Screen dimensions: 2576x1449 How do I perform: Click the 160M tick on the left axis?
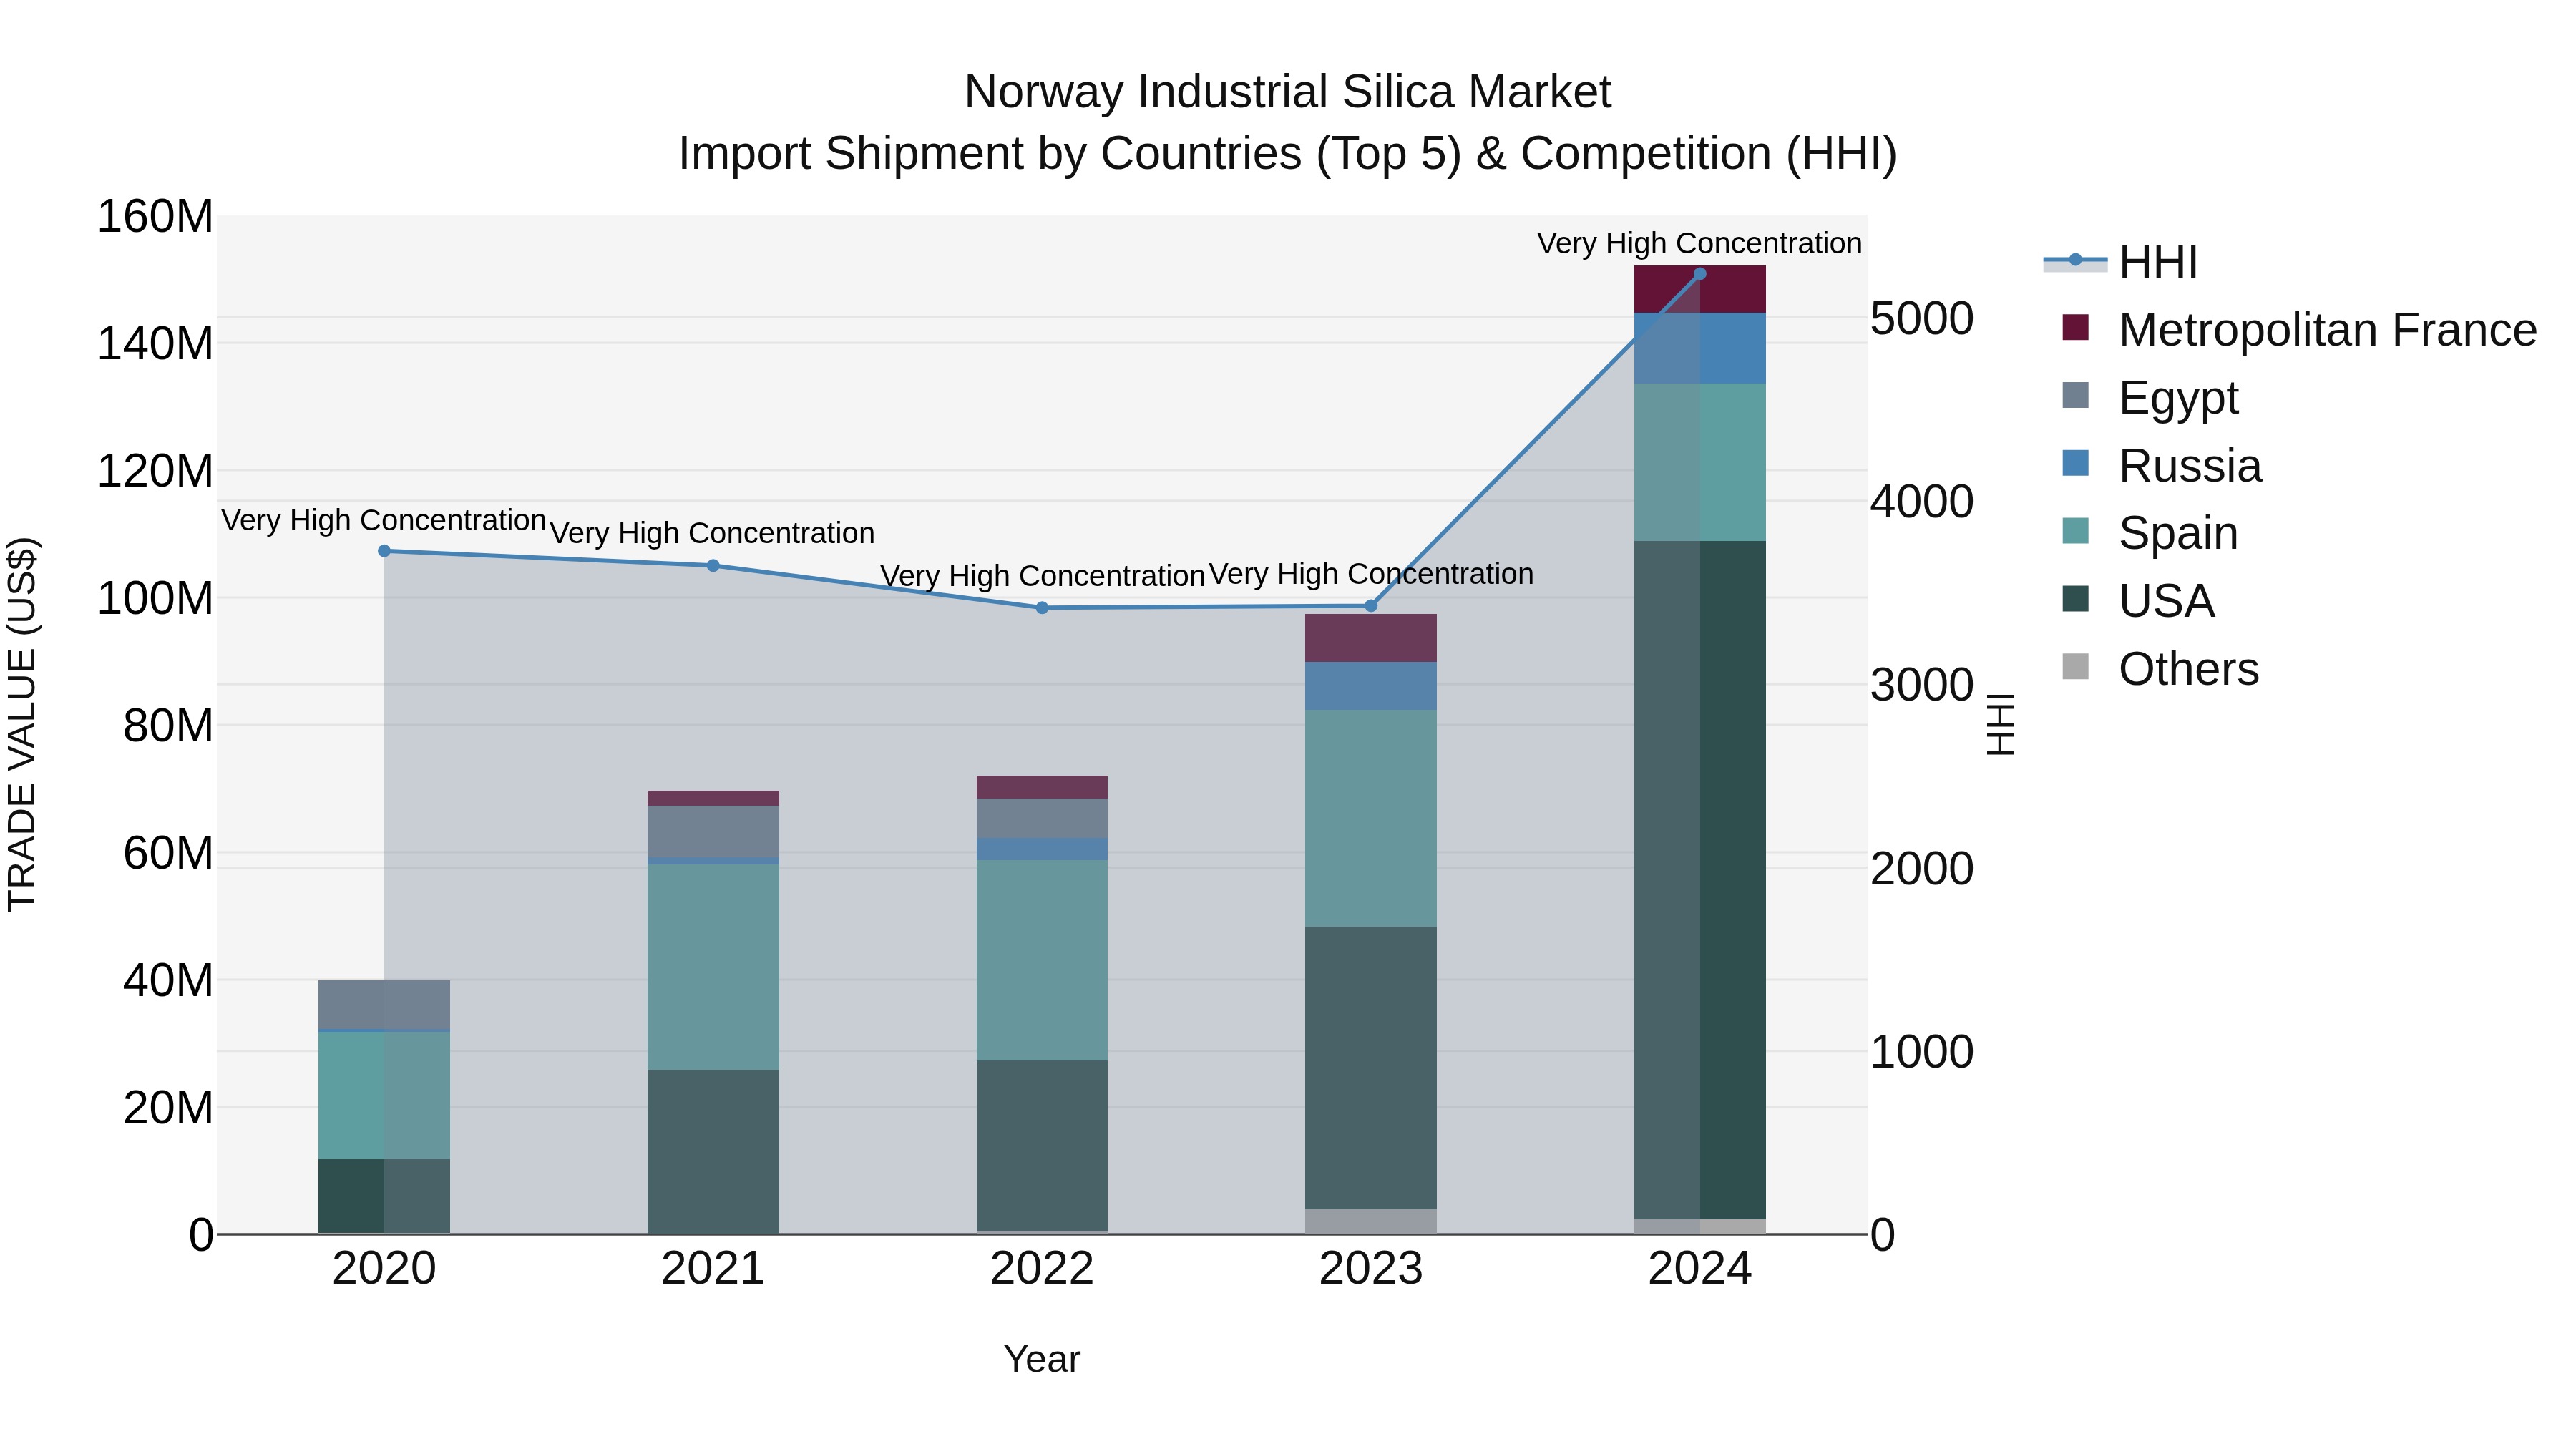point(155,216)
